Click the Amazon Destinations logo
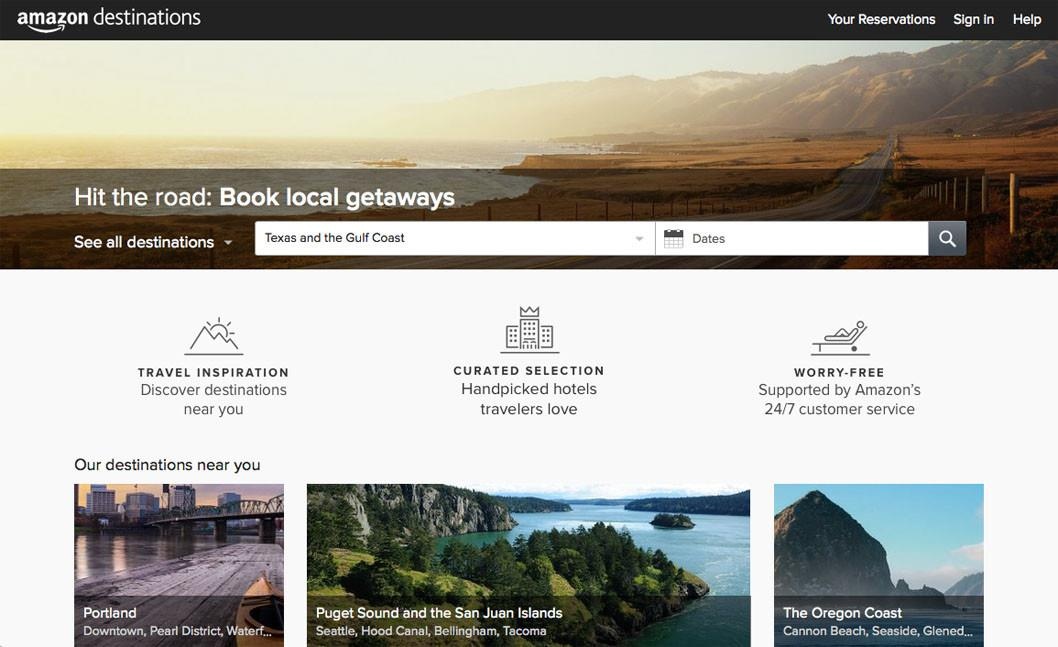Screen dimensions: 1058x647 pos(109,18)
